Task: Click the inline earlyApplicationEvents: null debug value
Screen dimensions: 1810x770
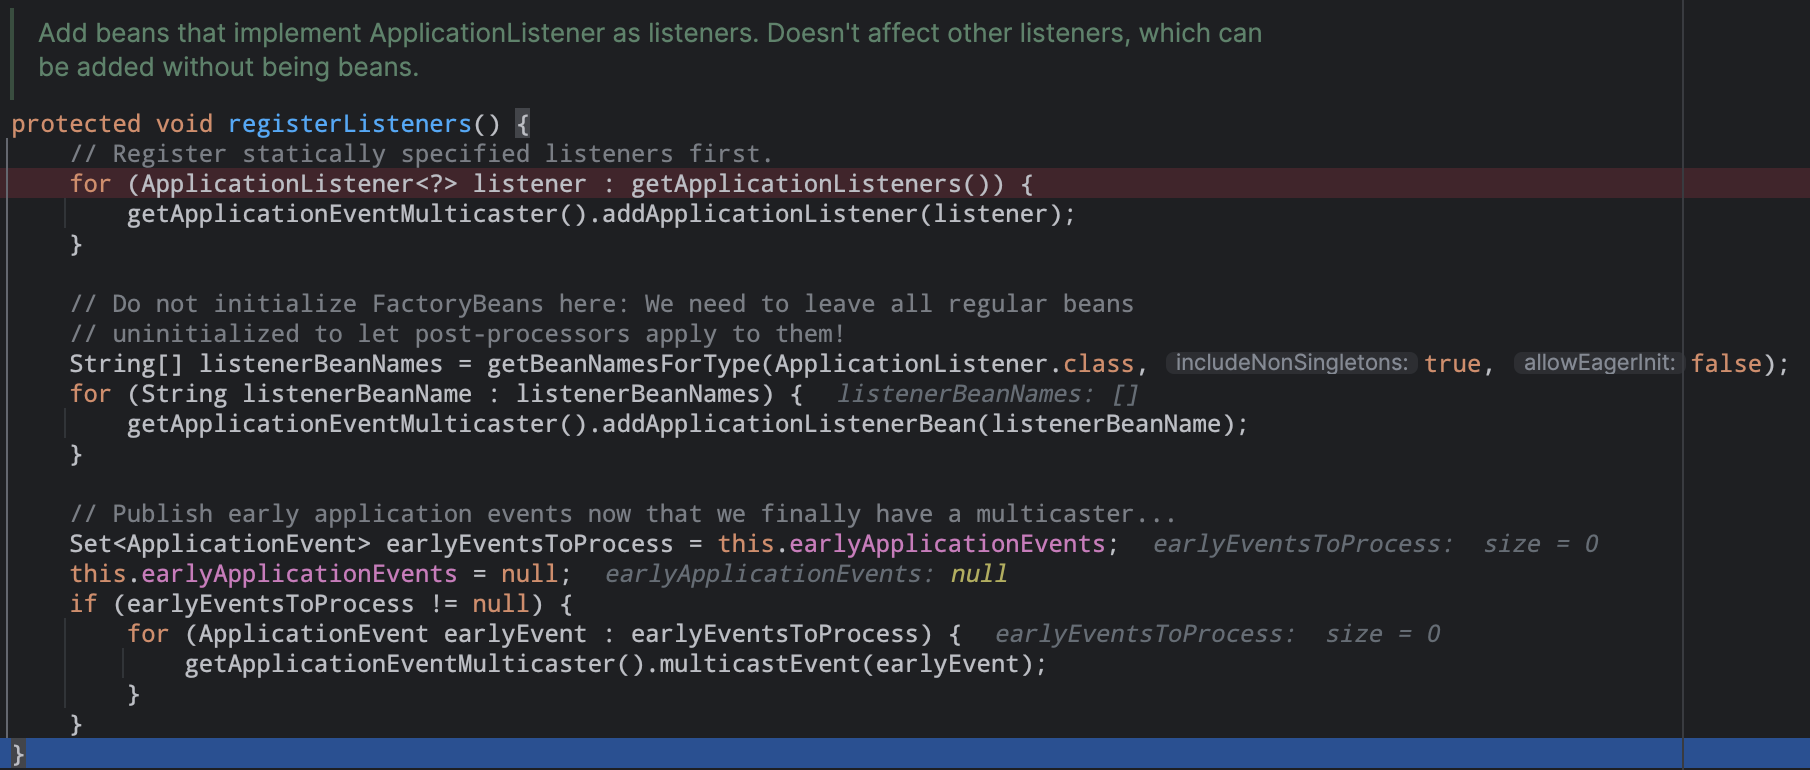Action: tap(805, 574)
